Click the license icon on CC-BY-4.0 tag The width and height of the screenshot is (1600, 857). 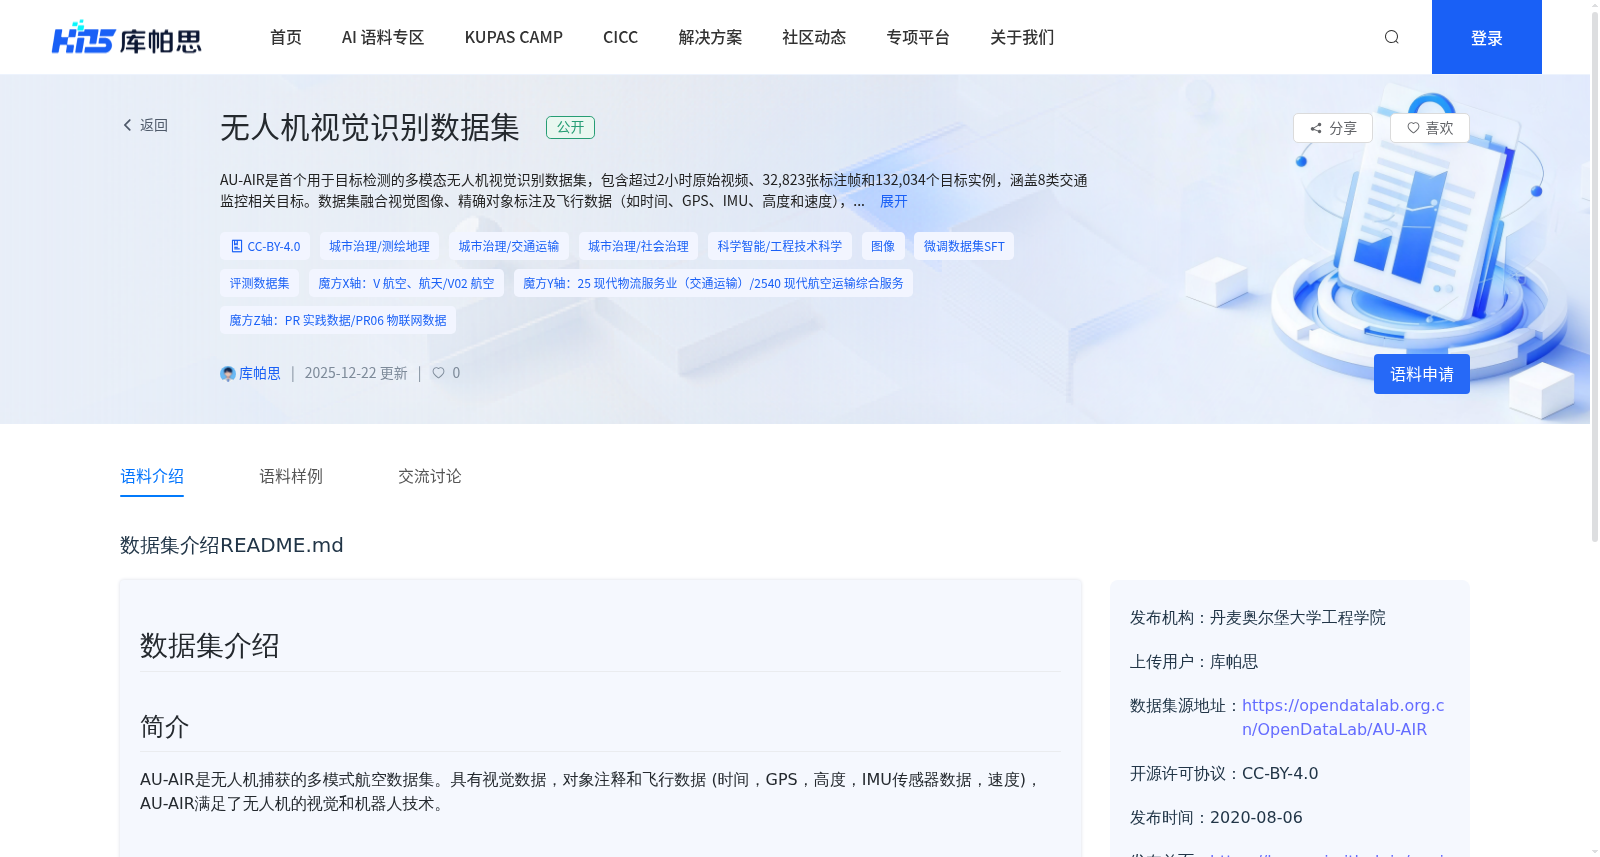(237, 246)
